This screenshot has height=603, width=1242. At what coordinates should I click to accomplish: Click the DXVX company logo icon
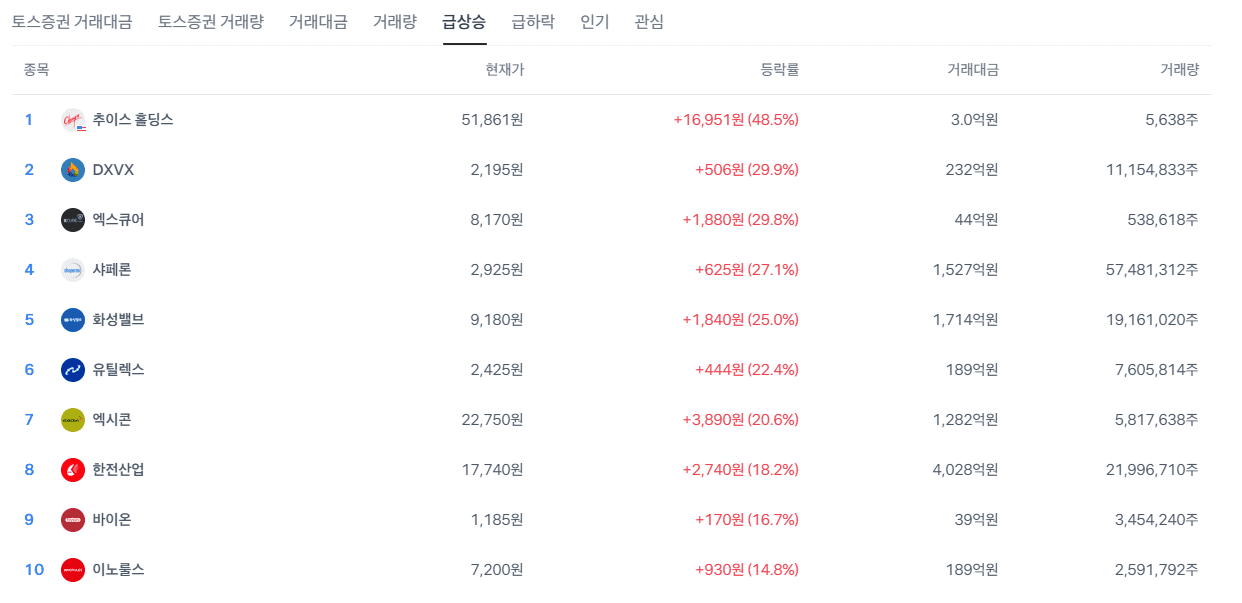click(x=71, y=169)
